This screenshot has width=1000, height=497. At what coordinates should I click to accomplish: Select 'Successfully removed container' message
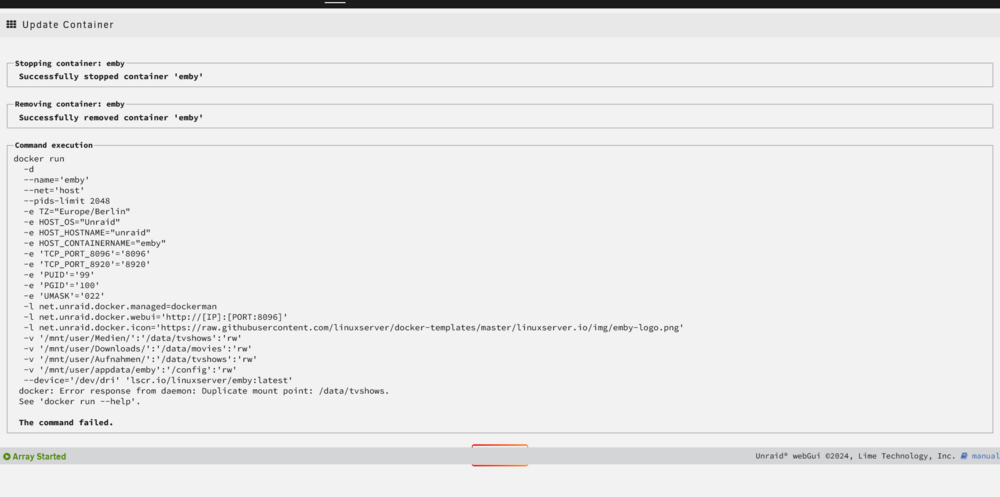111,118
